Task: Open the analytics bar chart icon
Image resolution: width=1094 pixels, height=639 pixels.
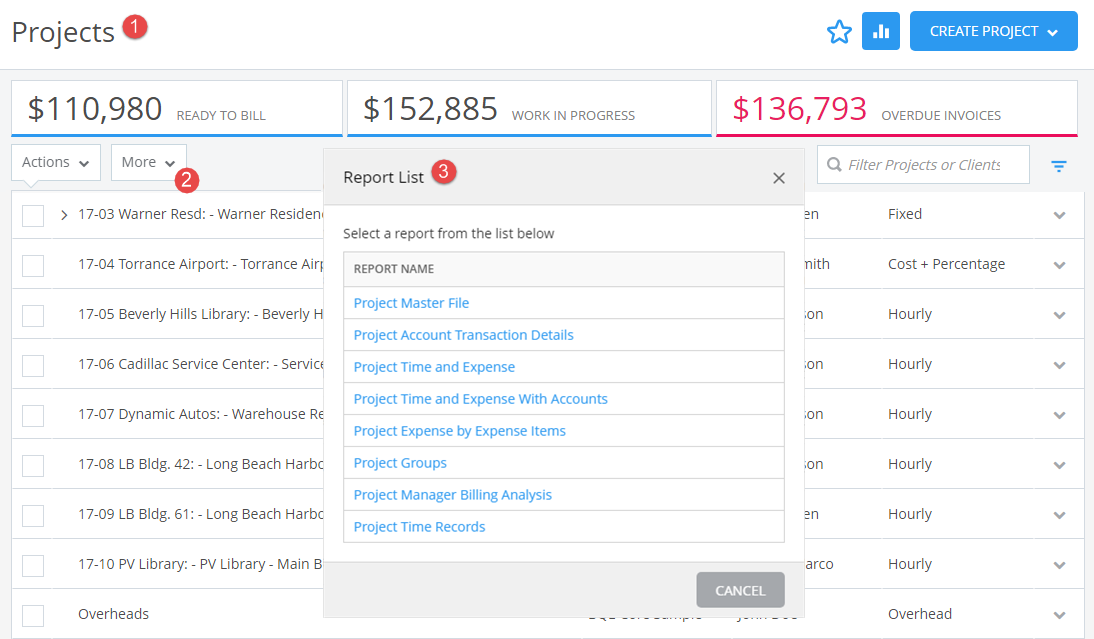Action: [x=881, y=31]
